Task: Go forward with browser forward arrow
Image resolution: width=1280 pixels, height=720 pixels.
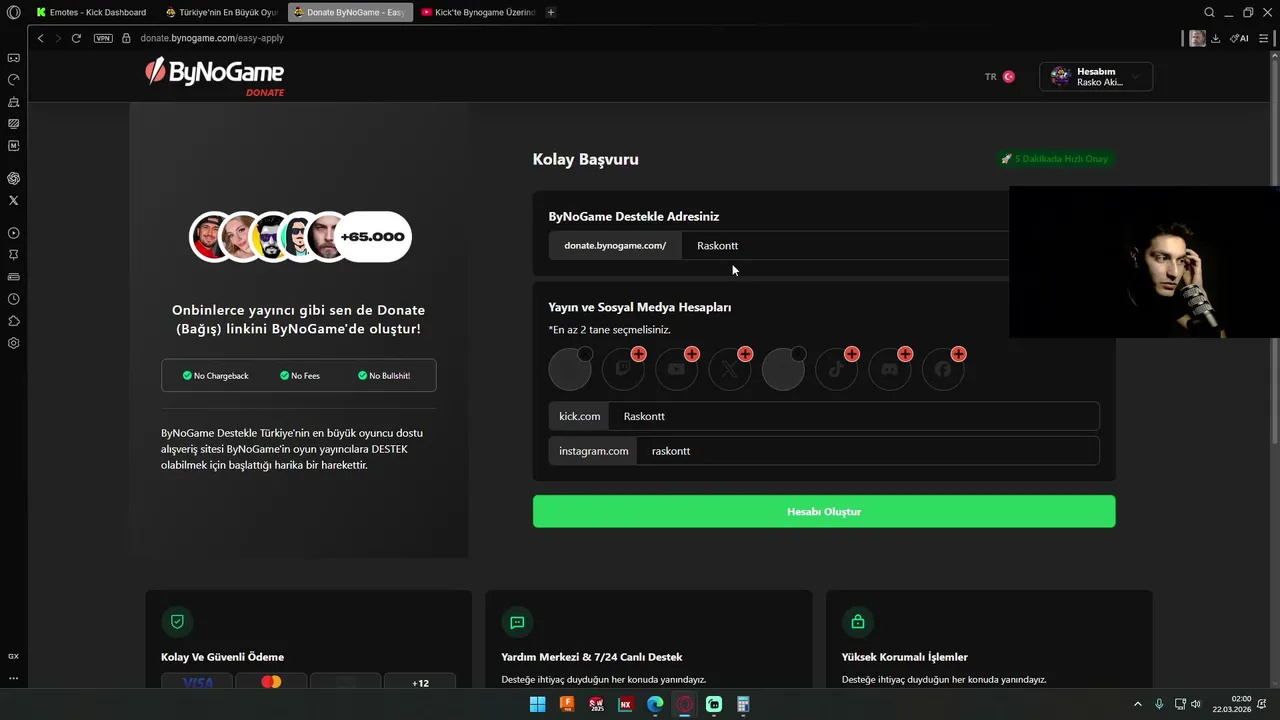Action: 58,38
